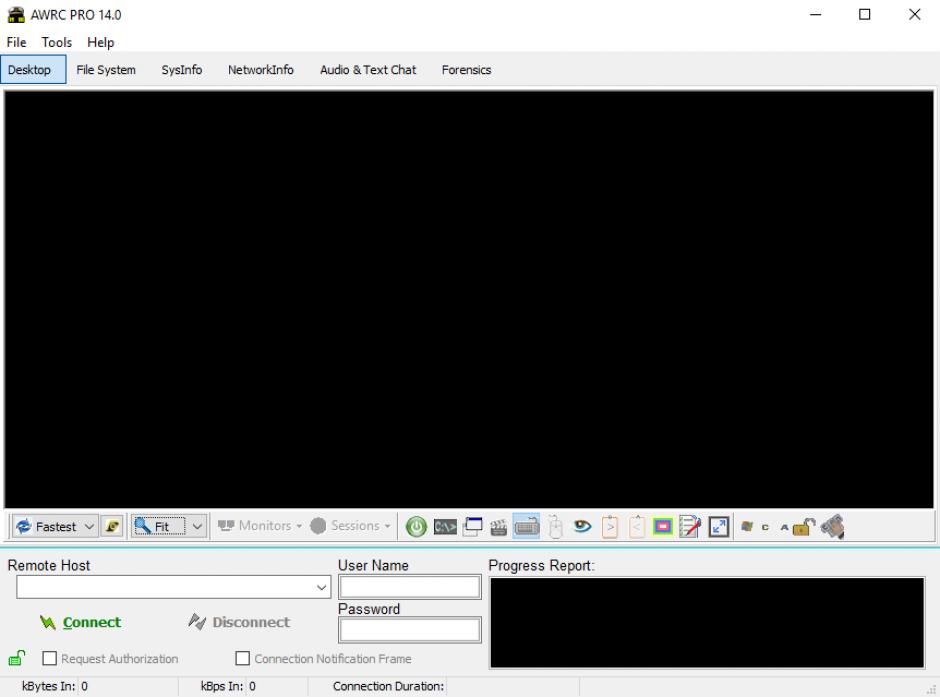Switch to the File System tab

pos(106,70)
